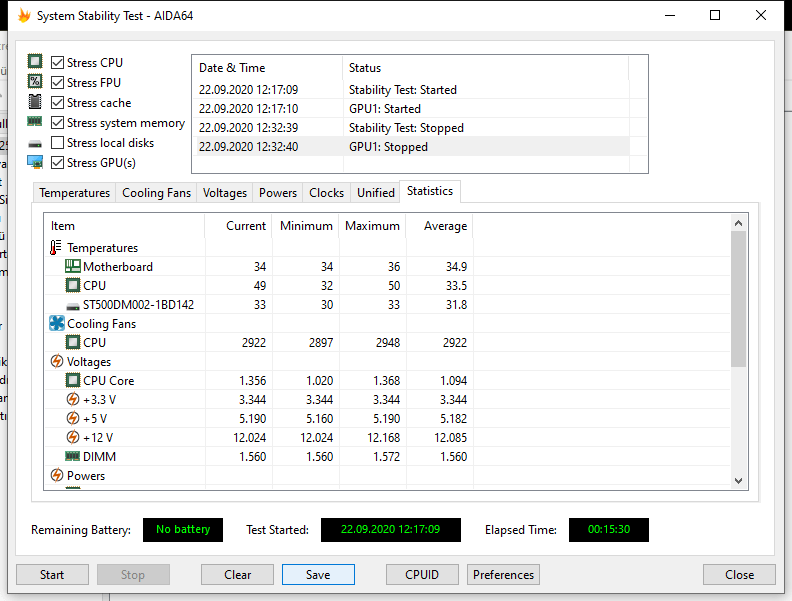Toggle Stress system memory checkbox
Image resolution: width=792 pixels, height=601 pixels.
click(x=58, y=123)
